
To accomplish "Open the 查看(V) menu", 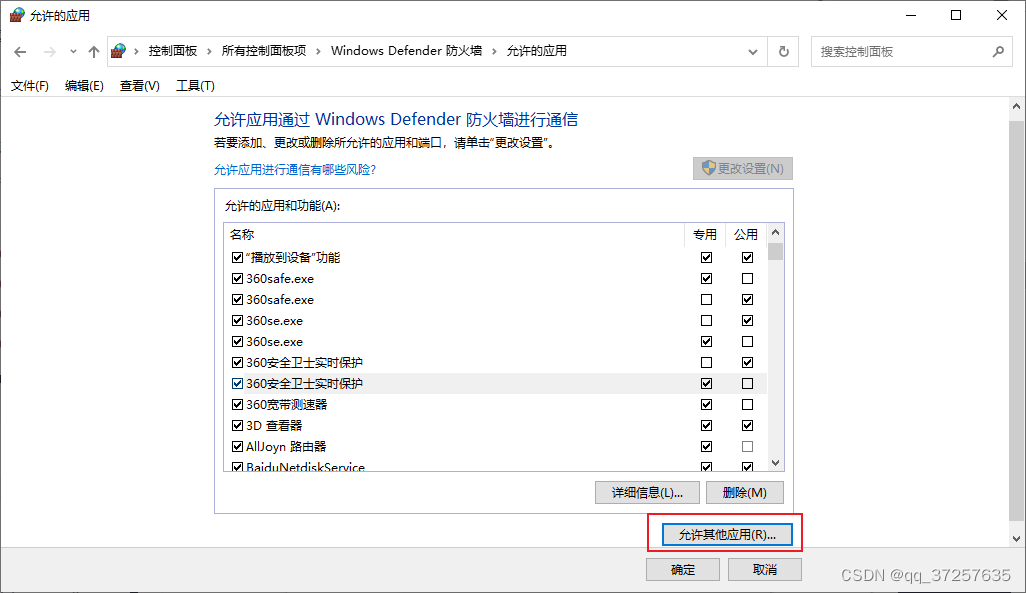I will click(139, 86).
